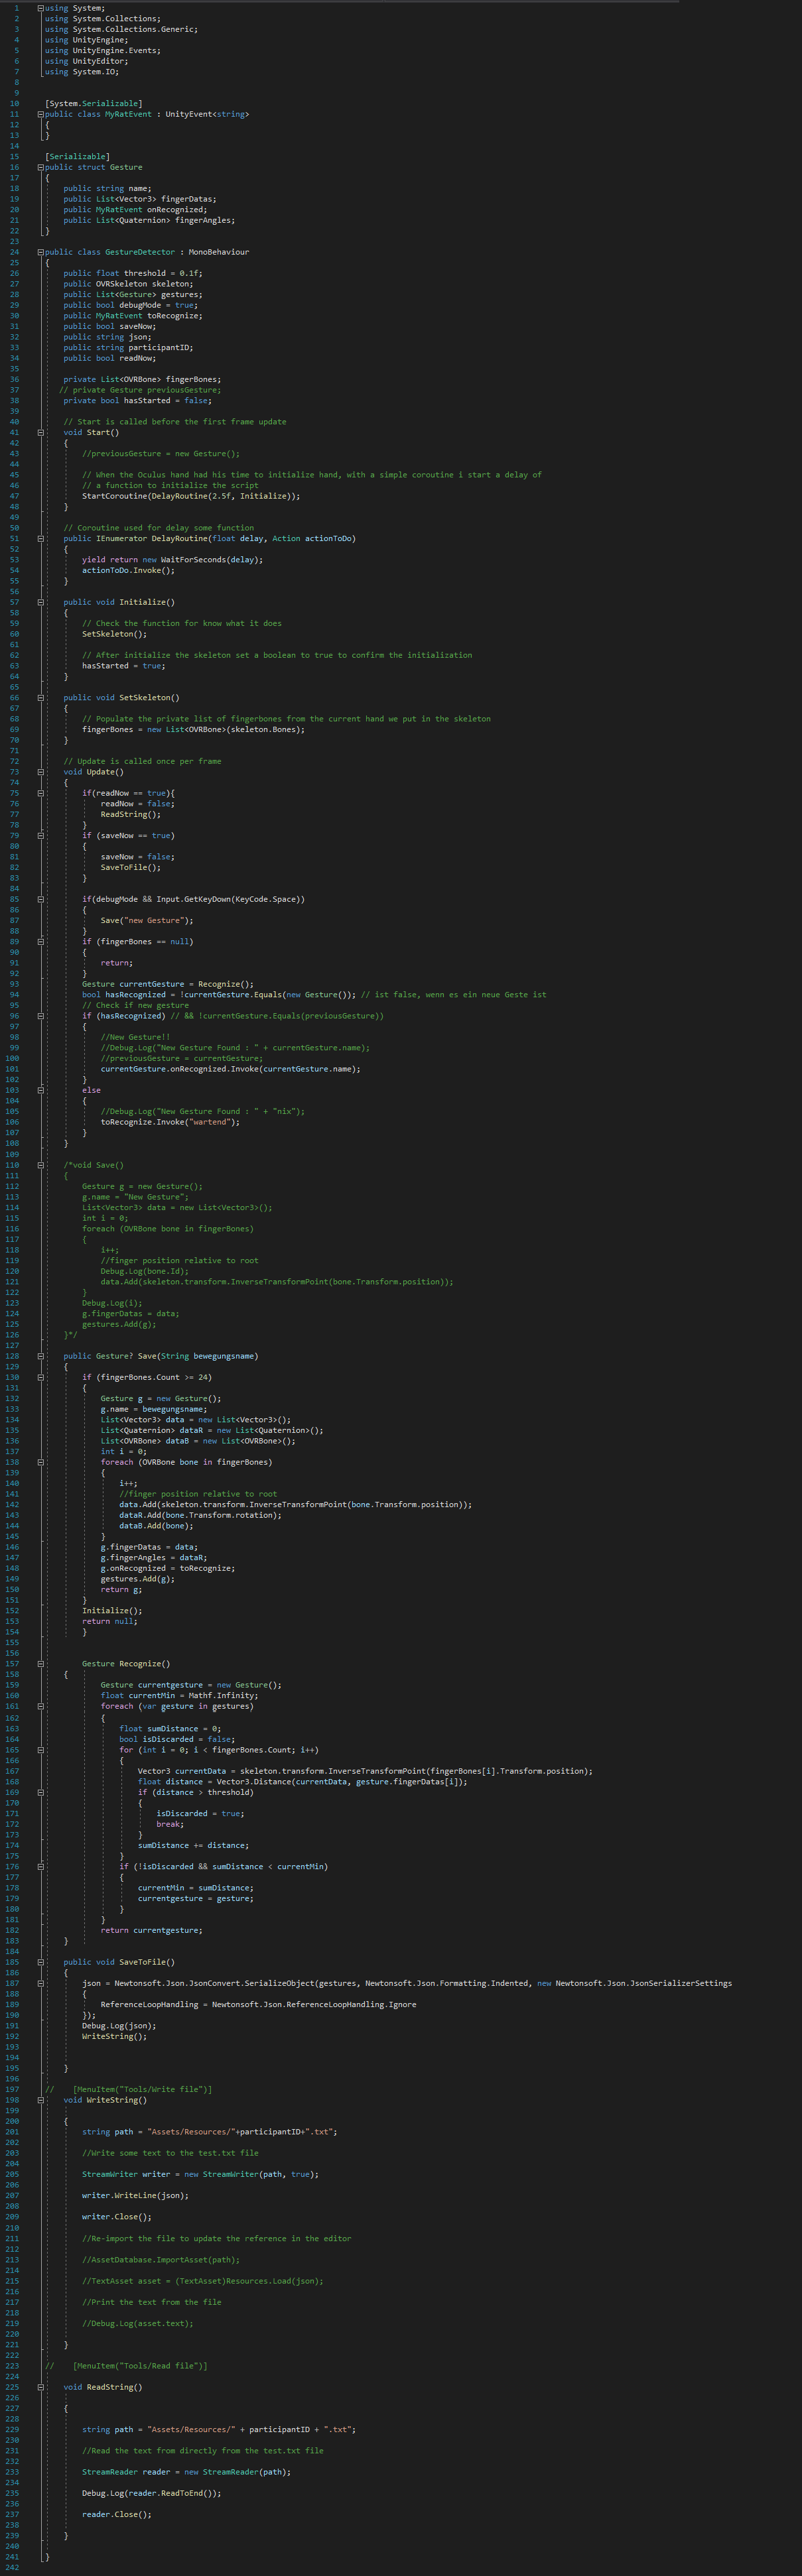Click 'StreamReader reader = new StreamReader(path);' line
The width and height of the screenshot is (802, 2576).
(187, 2472)
